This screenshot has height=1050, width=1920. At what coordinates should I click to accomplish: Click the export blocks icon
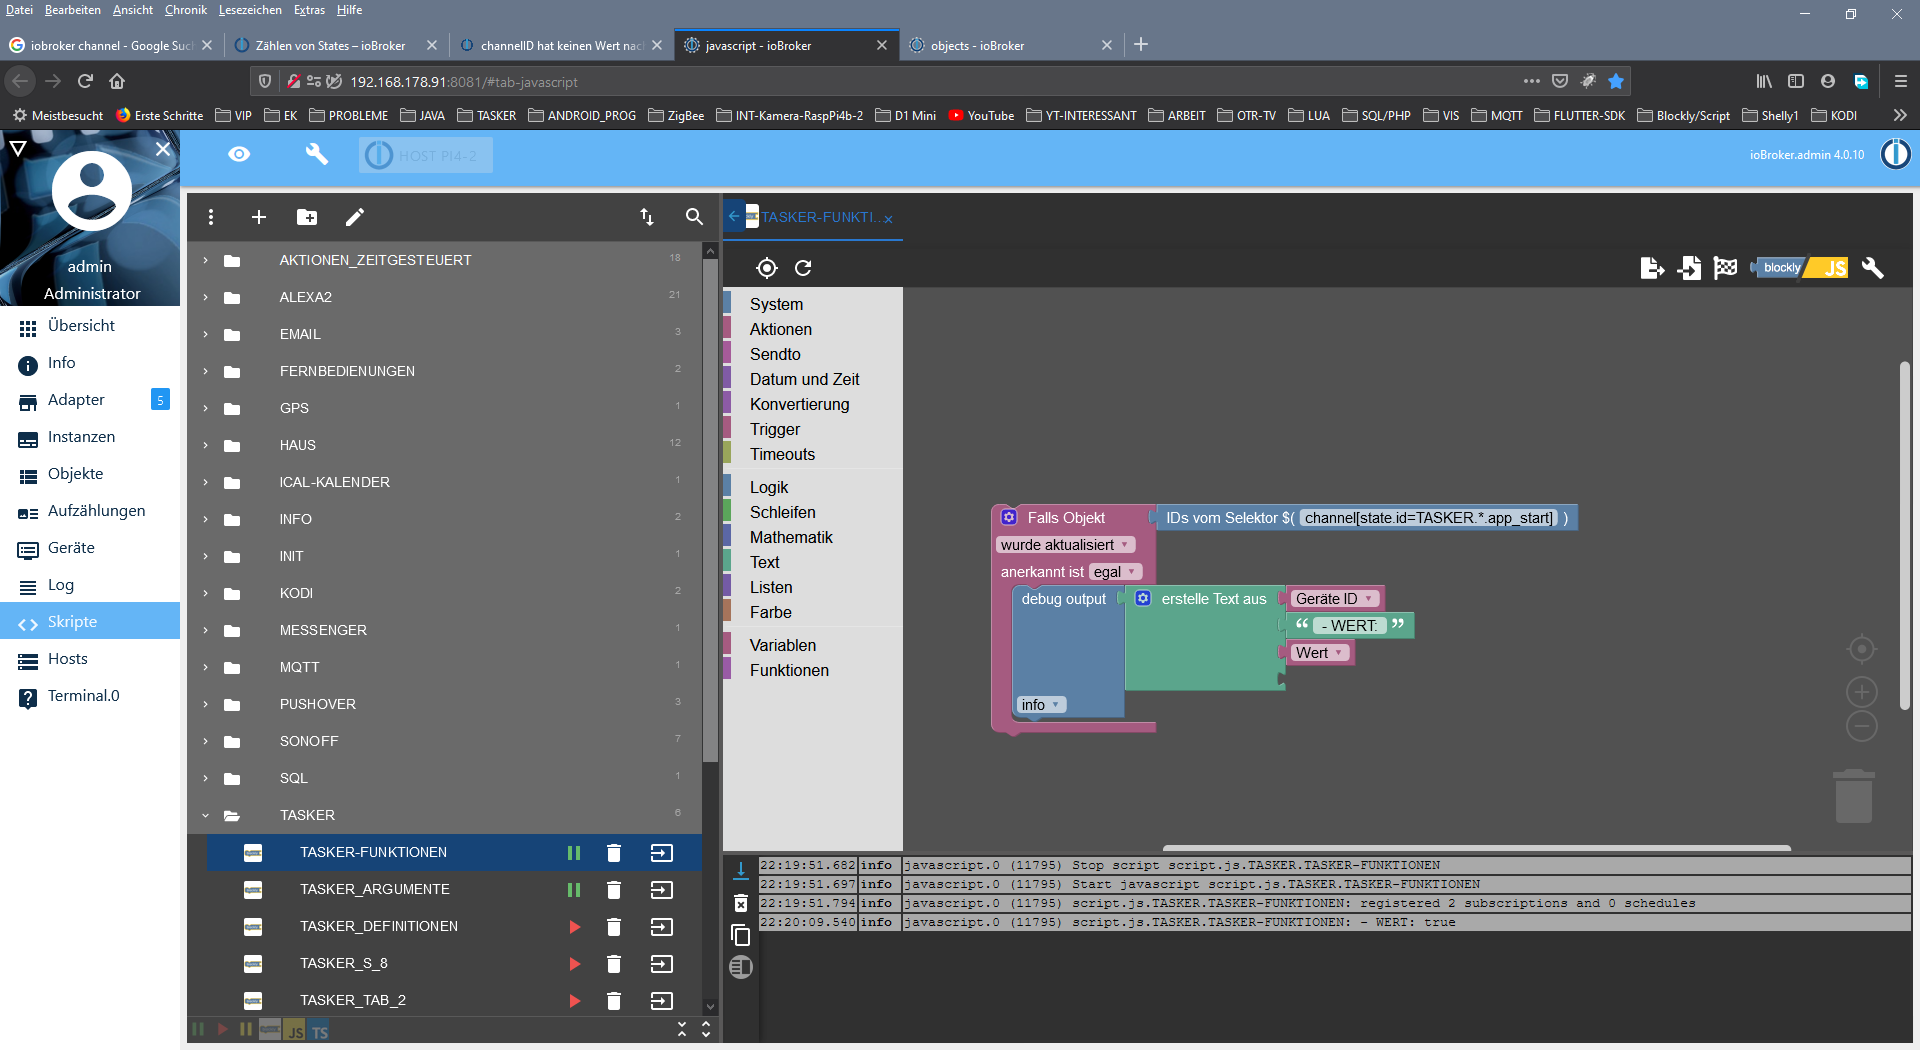(1652, 268)
